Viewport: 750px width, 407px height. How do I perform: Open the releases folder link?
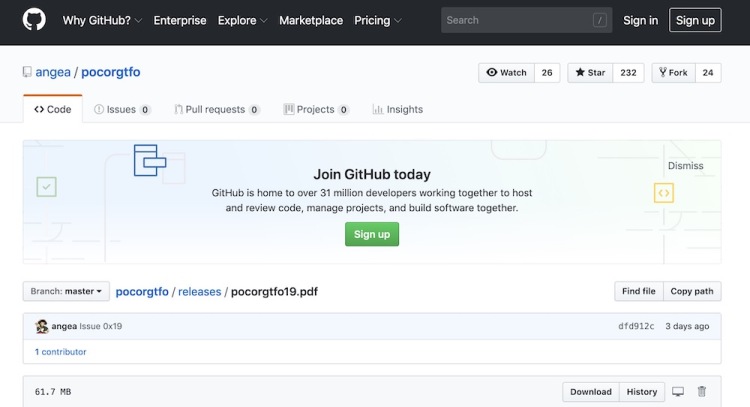point(200,292)
